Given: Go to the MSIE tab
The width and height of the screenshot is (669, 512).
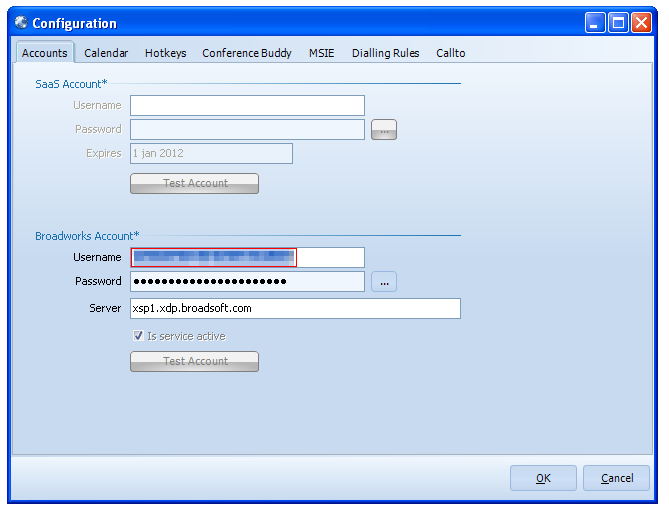Looking at the screenshot, I should (321, 53).
